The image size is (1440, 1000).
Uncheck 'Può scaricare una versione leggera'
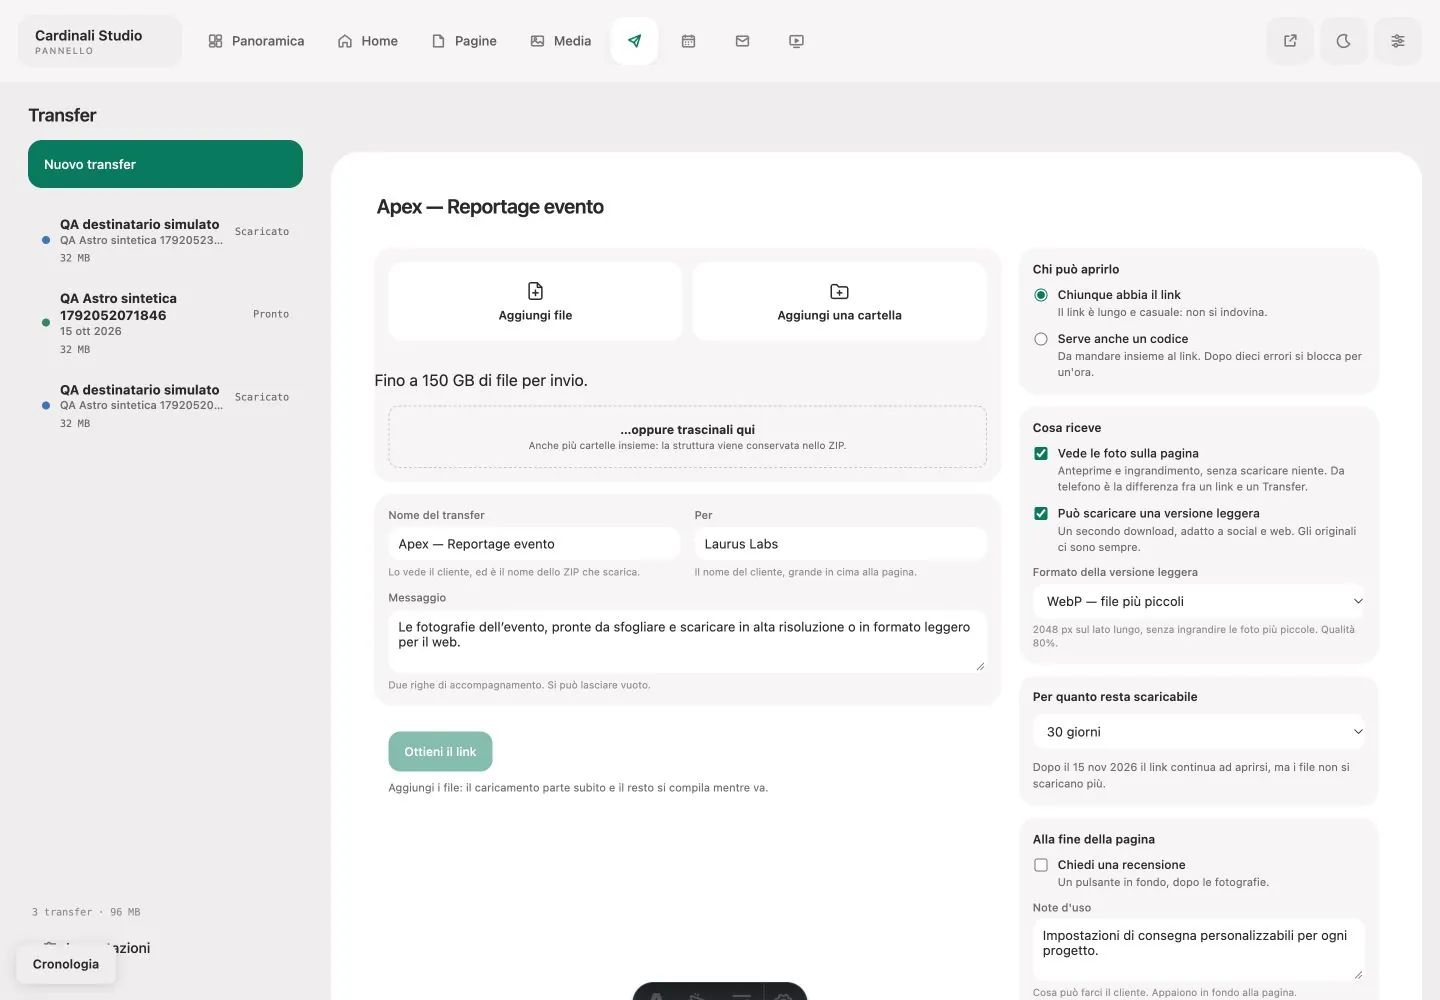tap(1041, 513)
